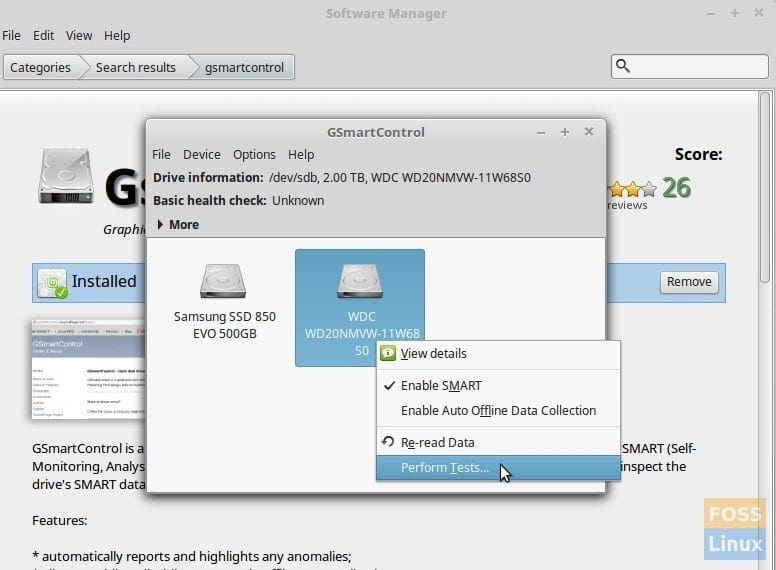
Task: Click the View details info icon
Action: [x=388, y=353]
